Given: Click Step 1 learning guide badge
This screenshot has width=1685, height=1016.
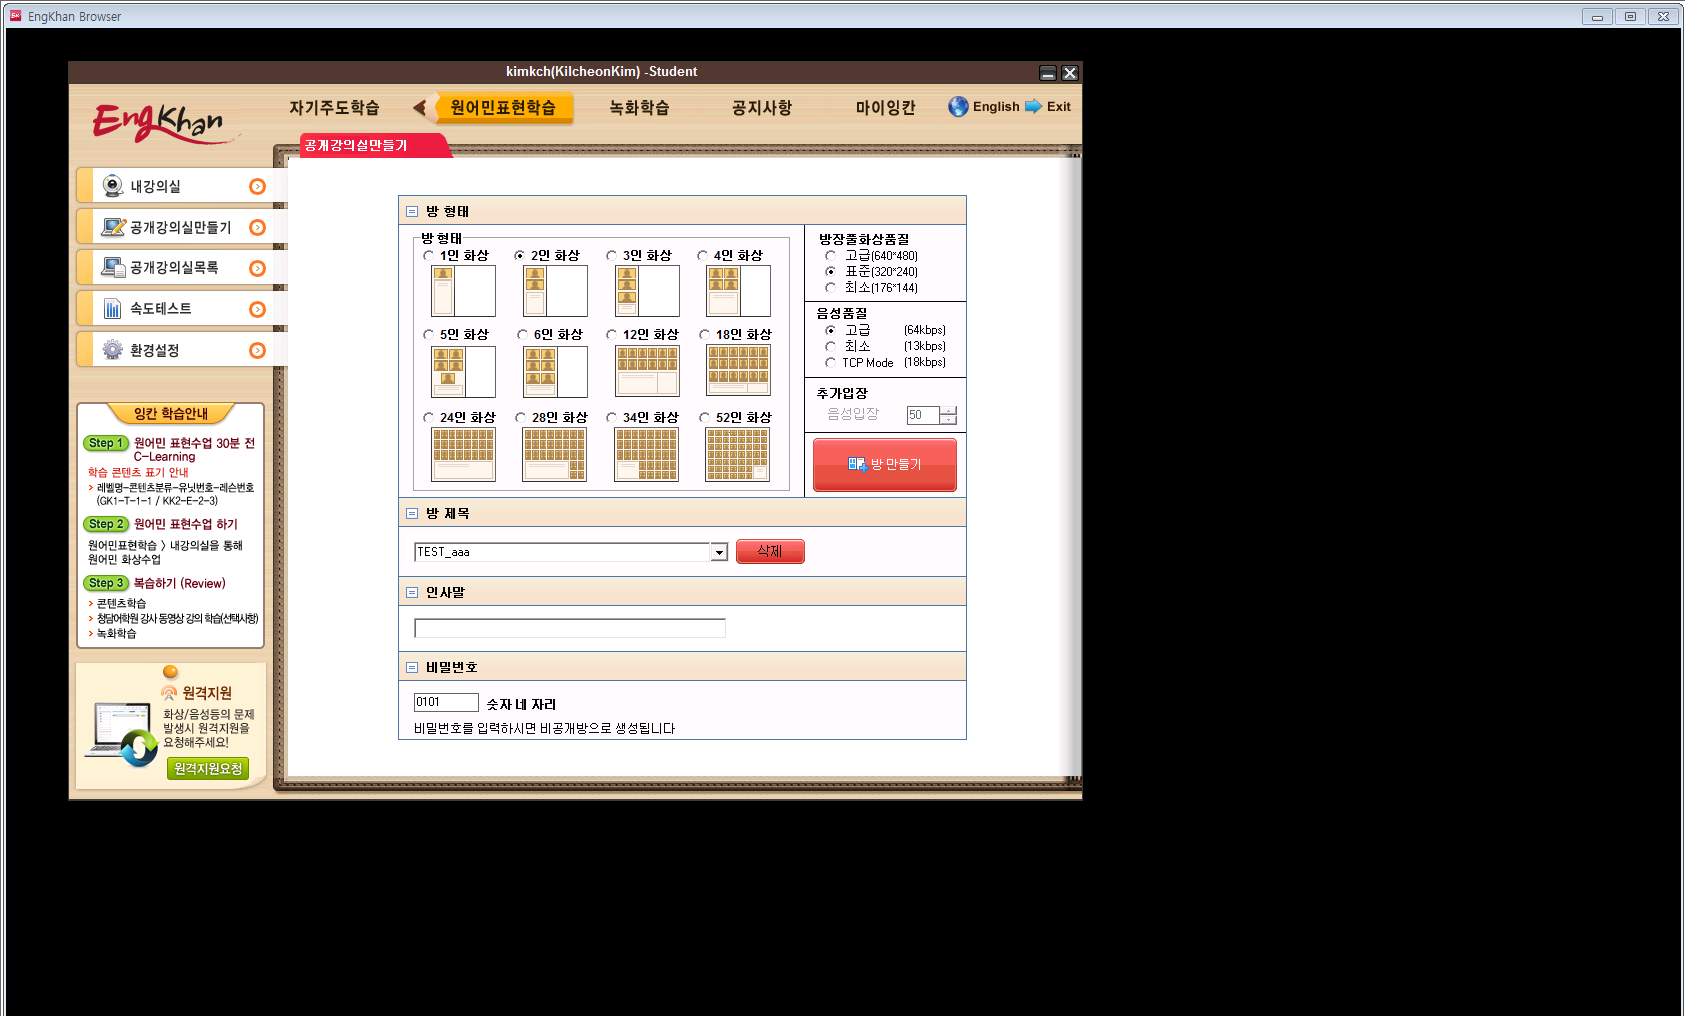Looking at the screenshot, I should coord(105,443).
